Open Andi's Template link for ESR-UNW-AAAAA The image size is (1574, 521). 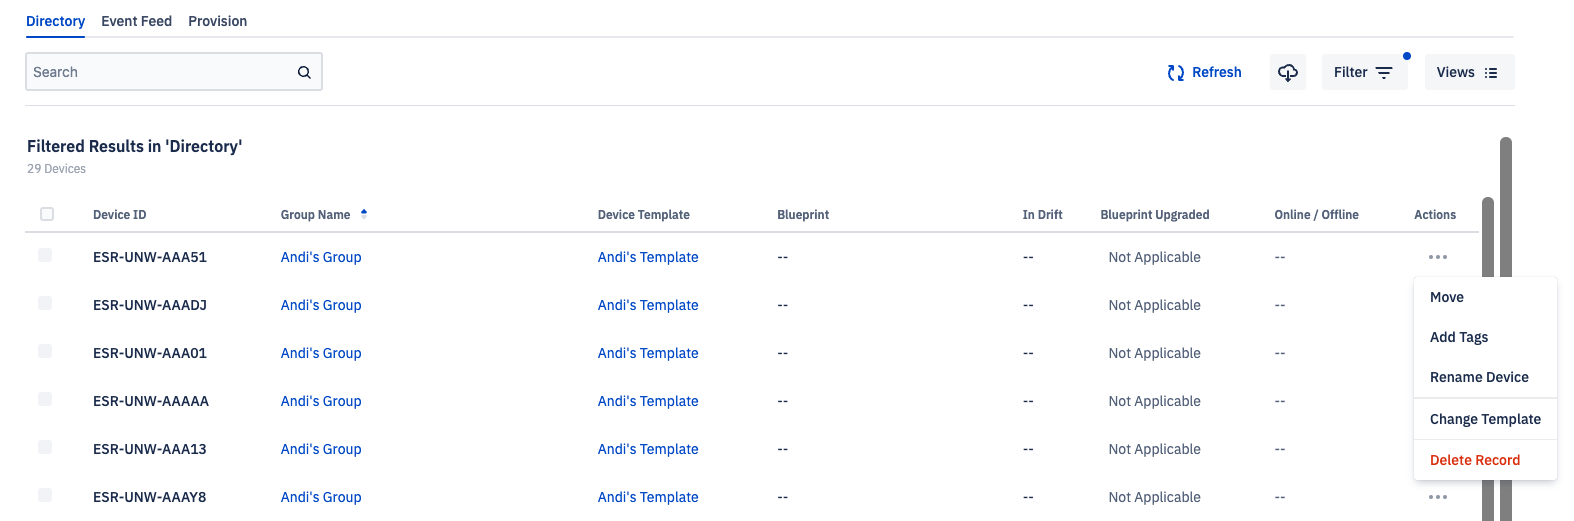(648, 401)
